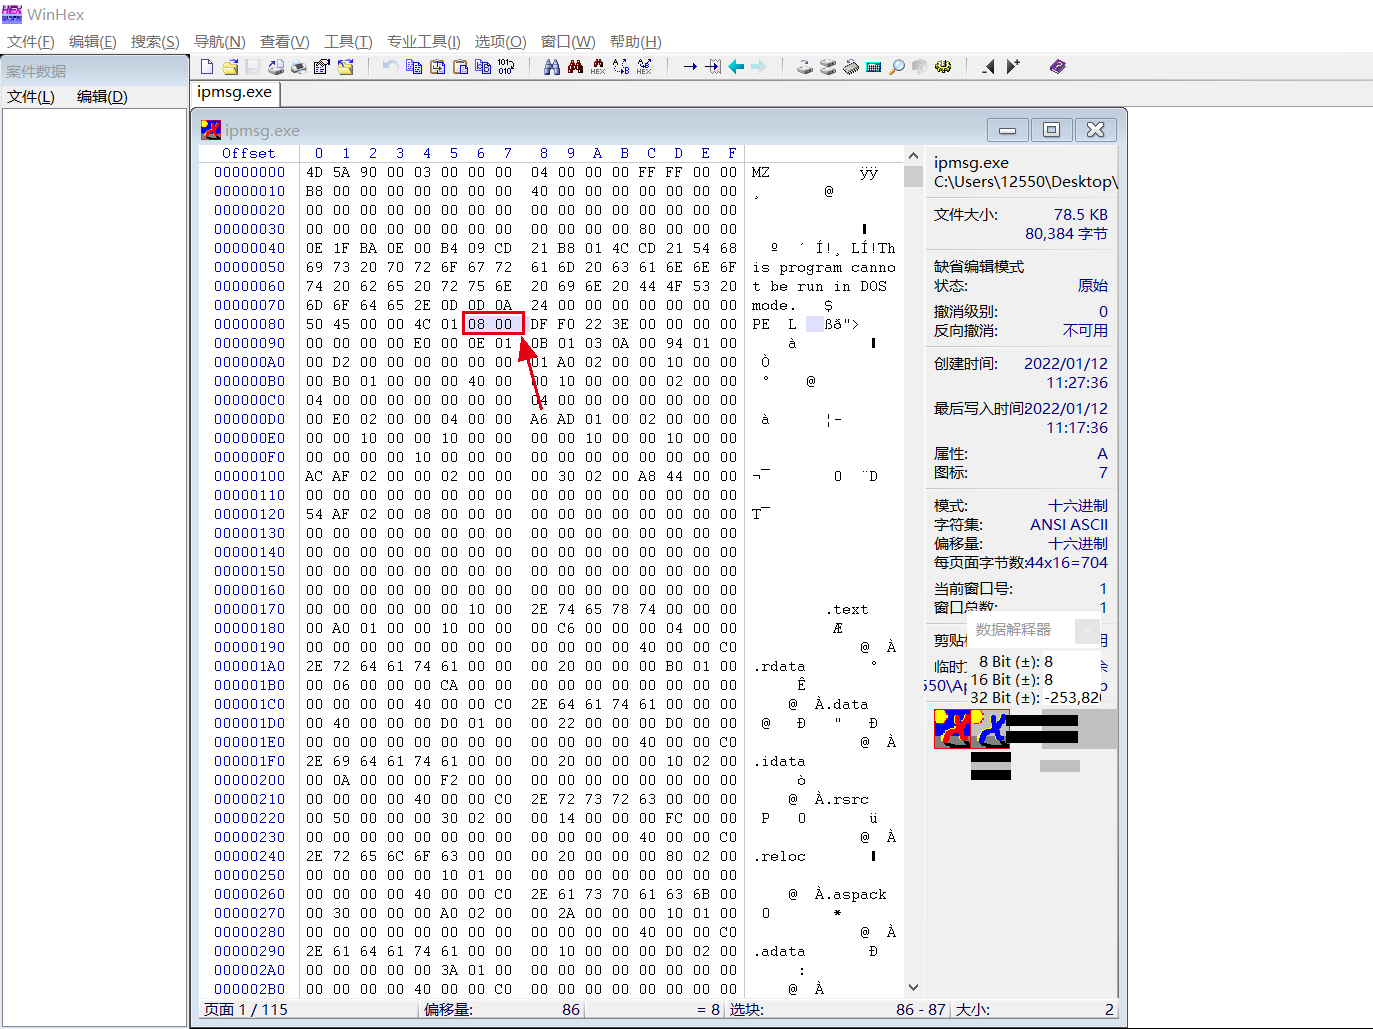Open general options gear icon
Image resolution: width=1373 pixels, height=1029 pixels.
point(942,67)
